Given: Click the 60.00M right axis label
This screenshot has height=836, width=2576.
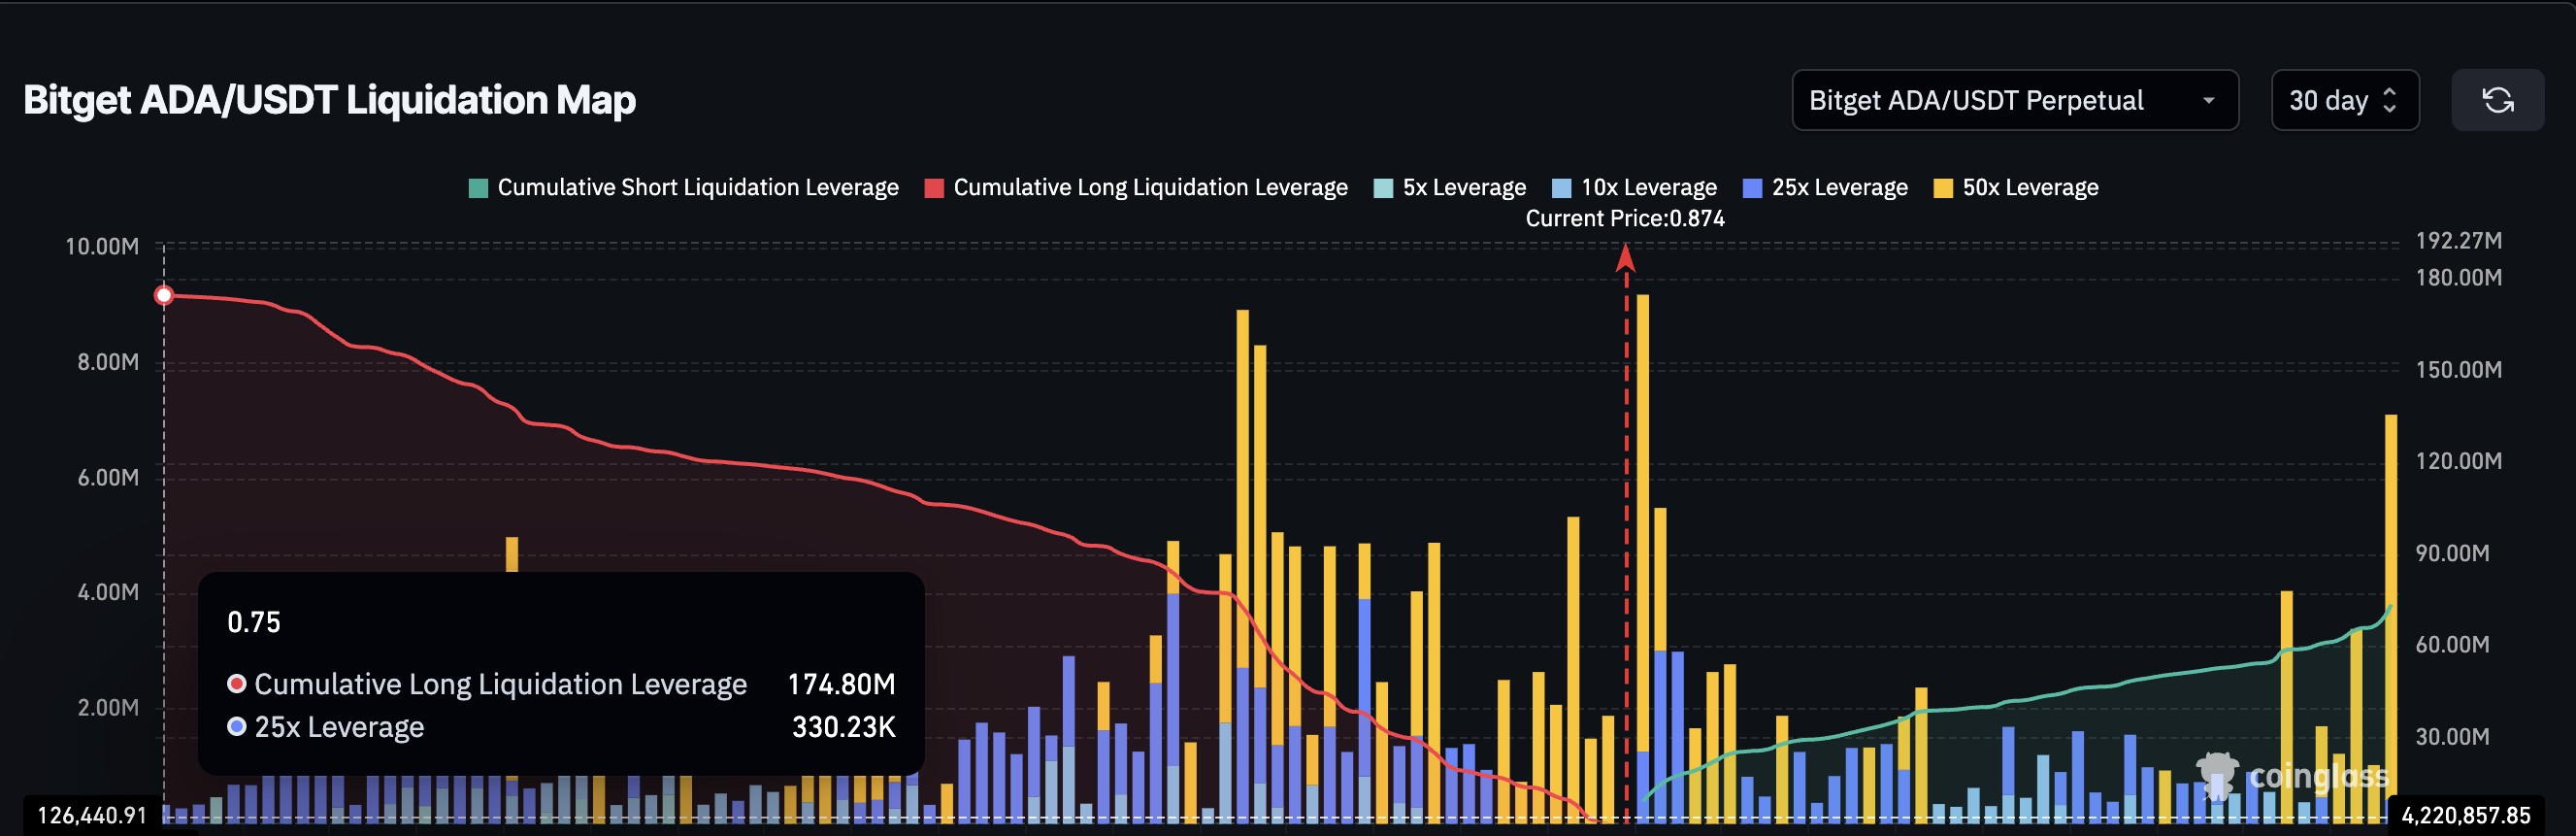Looking at the screenshot, I should click(x=2452, y=644).
